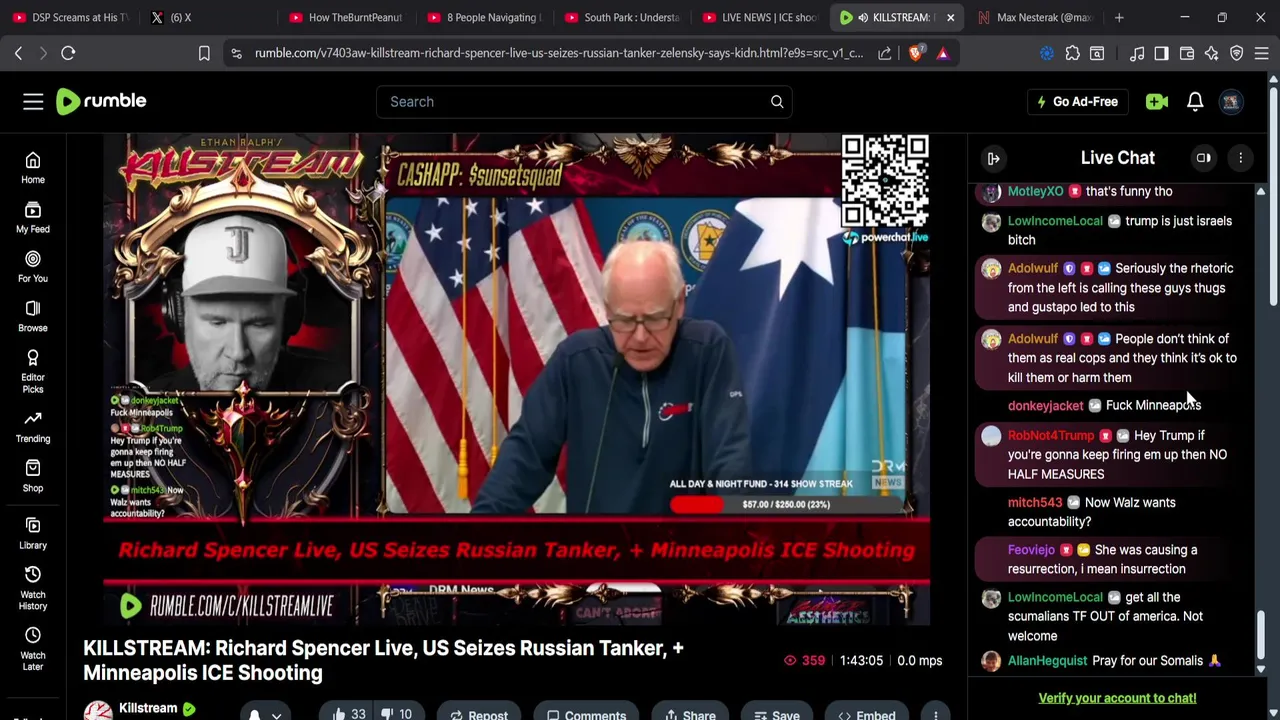Click Verify your account to chat link
Screen dimensions: 1280x720
(x=1117, y=698)
